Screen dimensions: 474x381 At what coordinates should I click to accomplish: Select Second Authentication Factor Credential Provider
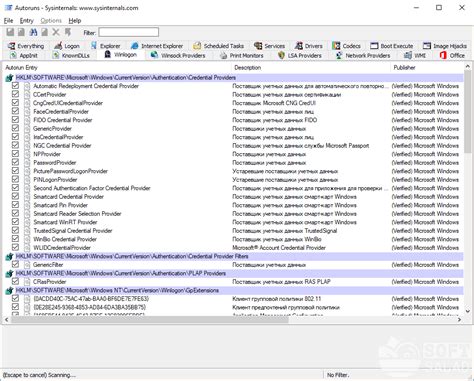[x=92, y=188]
